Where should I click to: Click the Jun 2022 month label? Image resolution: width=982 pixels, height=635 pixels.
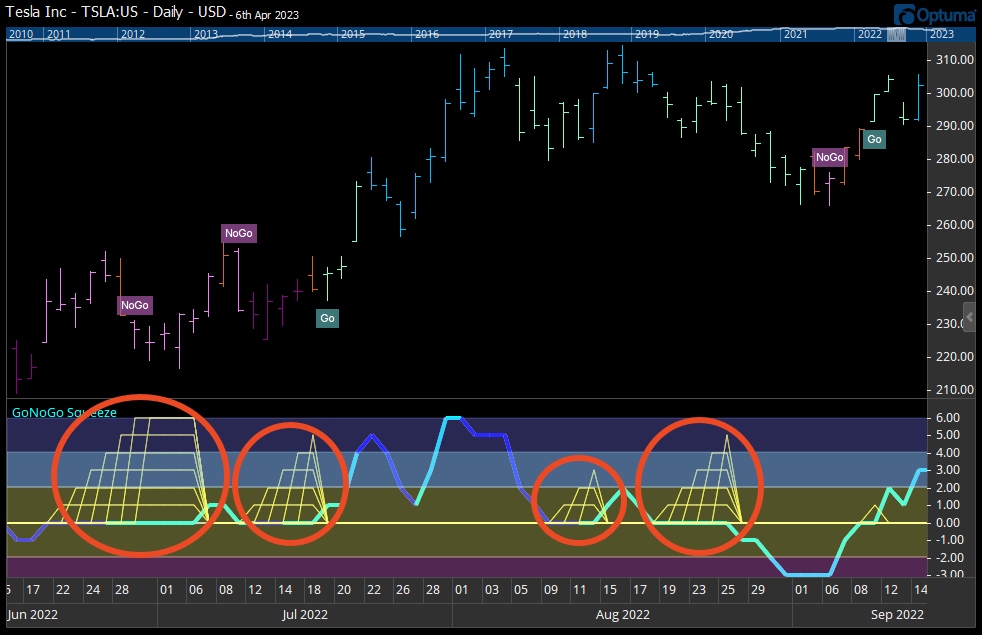tap(32, 614)
